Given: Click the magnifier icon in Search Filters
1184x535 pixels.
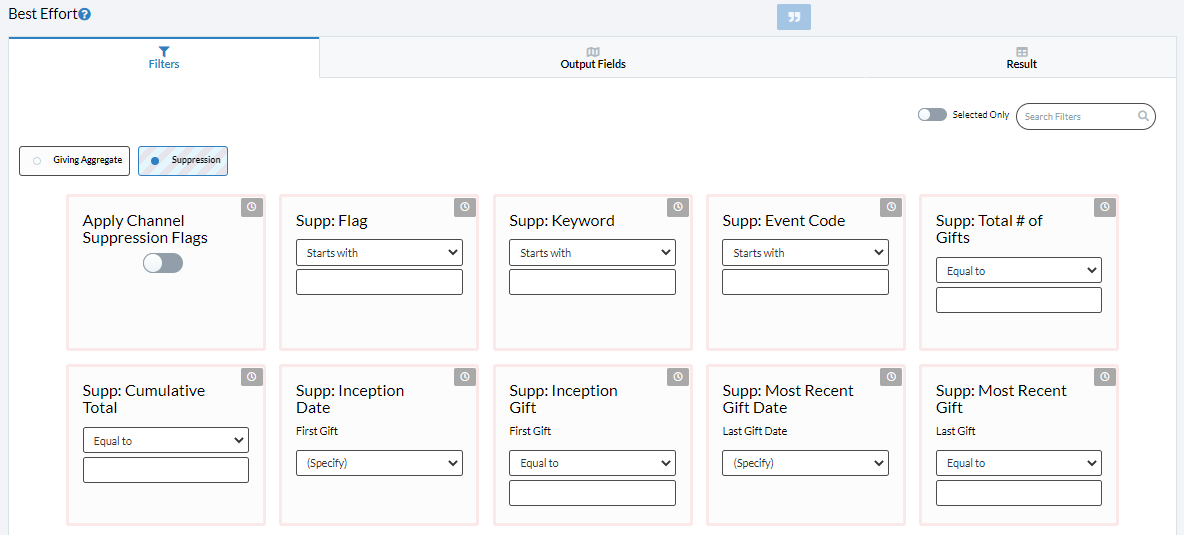Looking at the screenshot, I should 1143,116.
